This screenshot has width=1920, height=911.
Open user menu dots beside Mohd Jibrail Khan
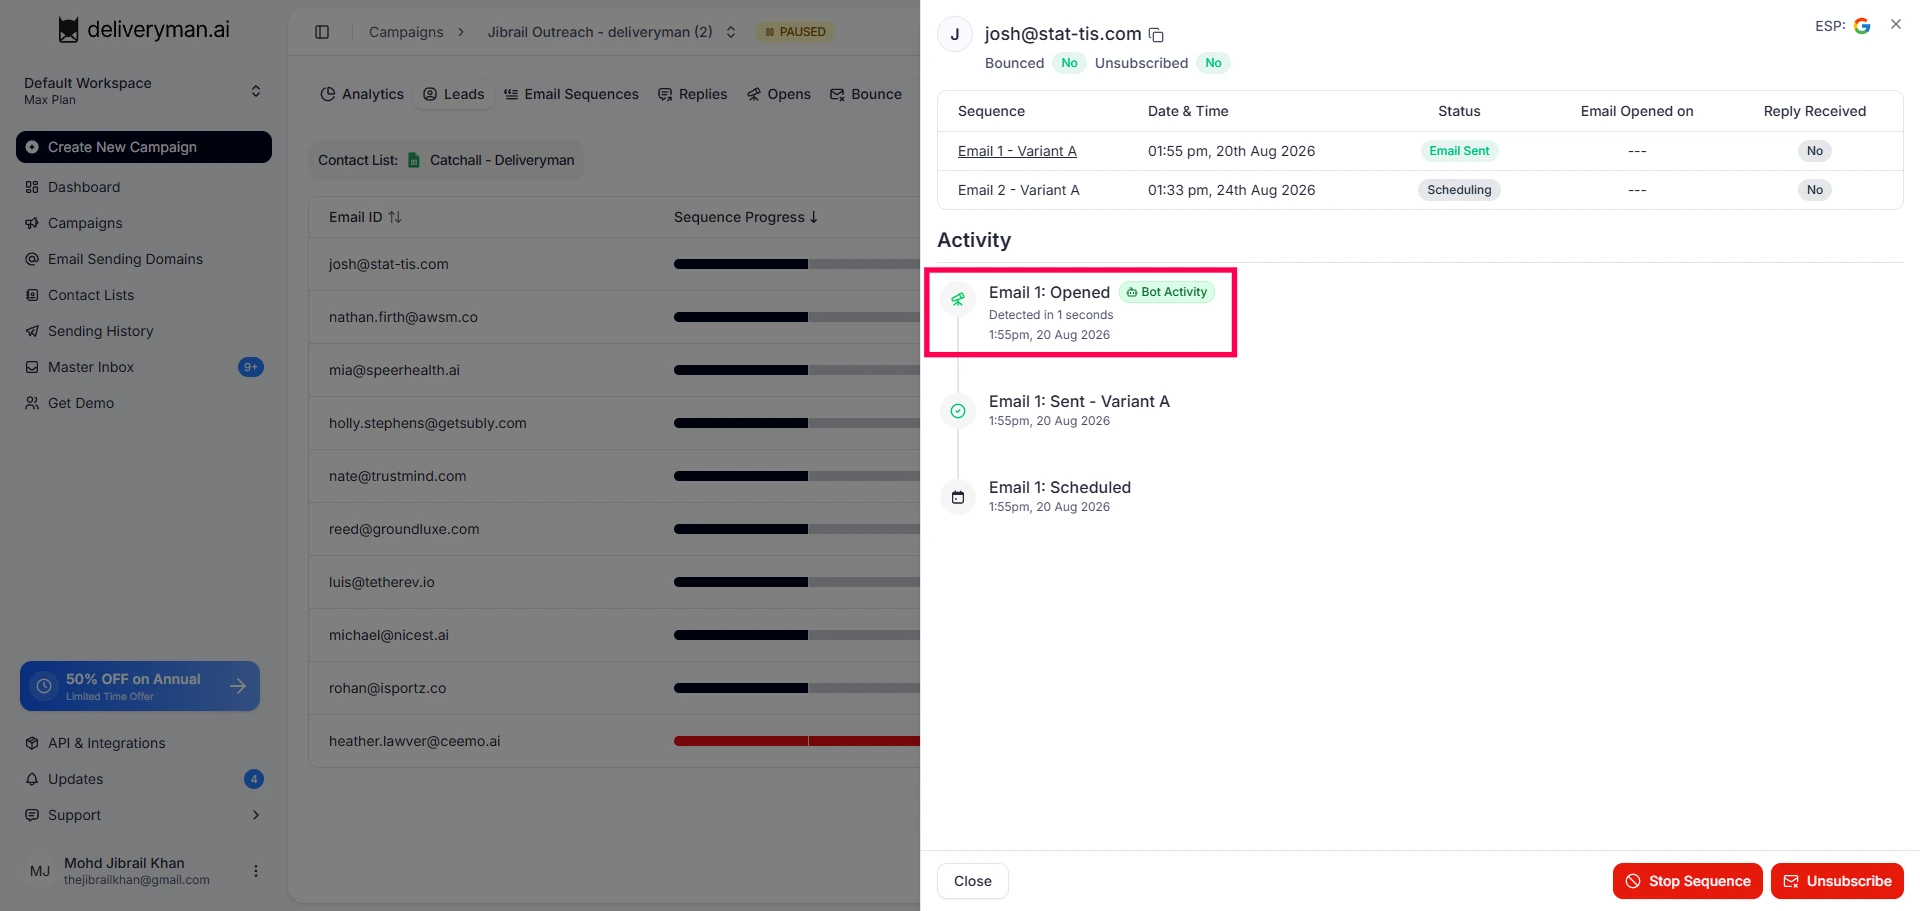[x=256, y=871]
